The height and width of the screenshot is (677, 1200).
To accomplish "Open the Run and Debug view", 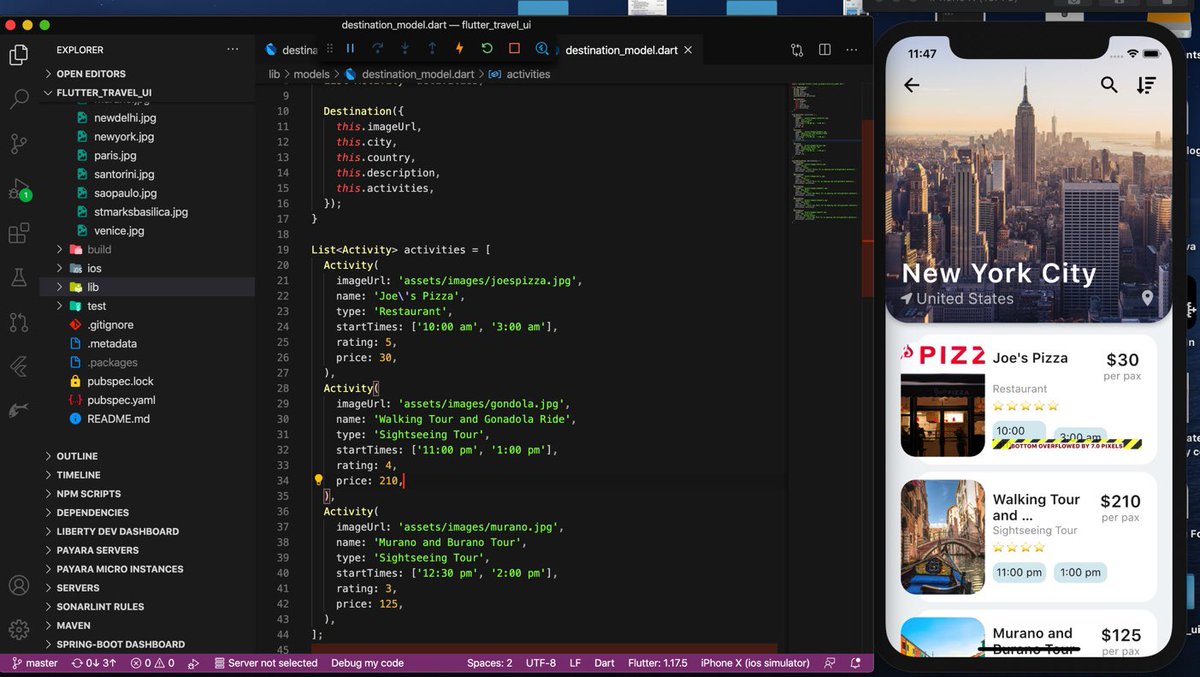I will pos(19,188).
